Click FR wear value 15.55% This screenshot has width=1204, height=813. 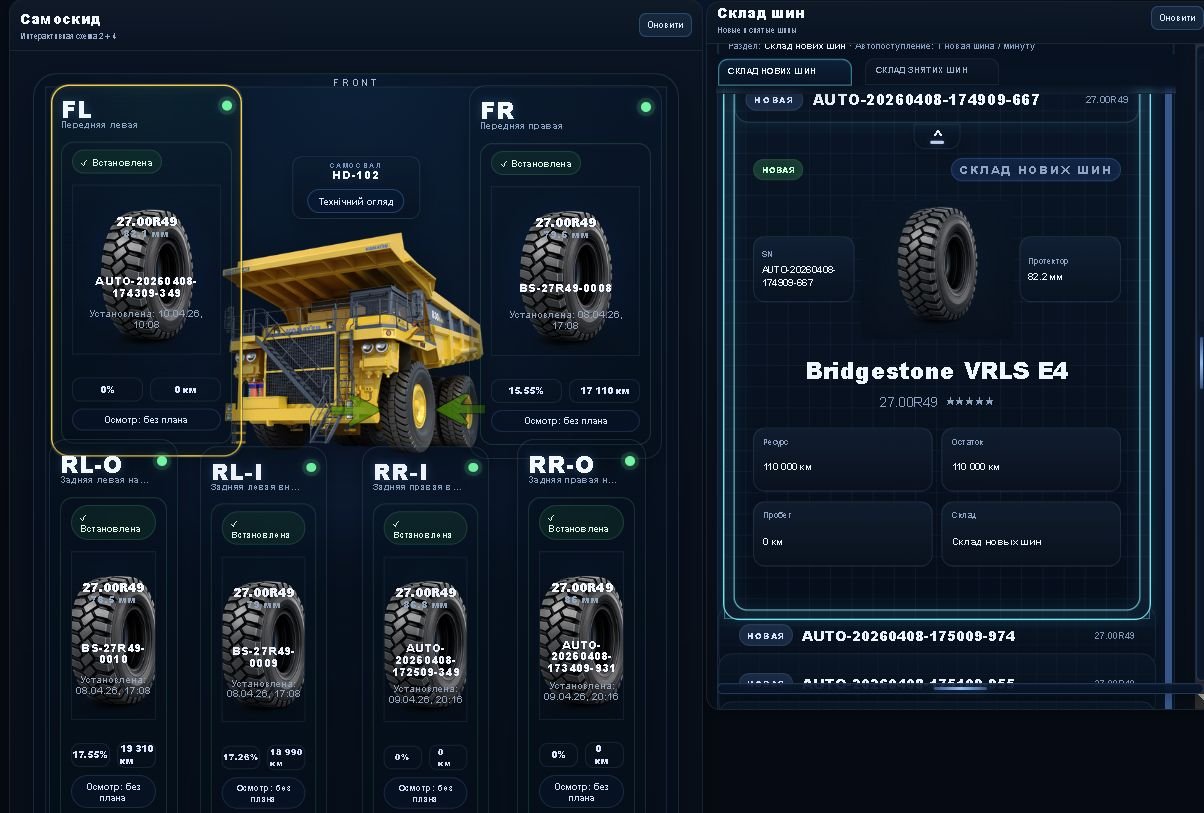tap(527, 391)
